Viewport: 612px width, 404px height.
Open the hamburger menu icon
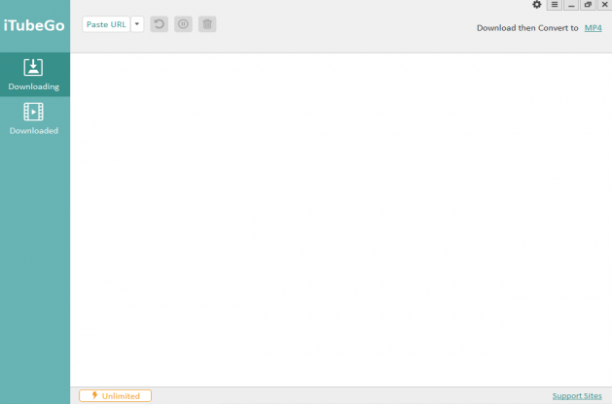pyautogui.click(x=554, y=5)
